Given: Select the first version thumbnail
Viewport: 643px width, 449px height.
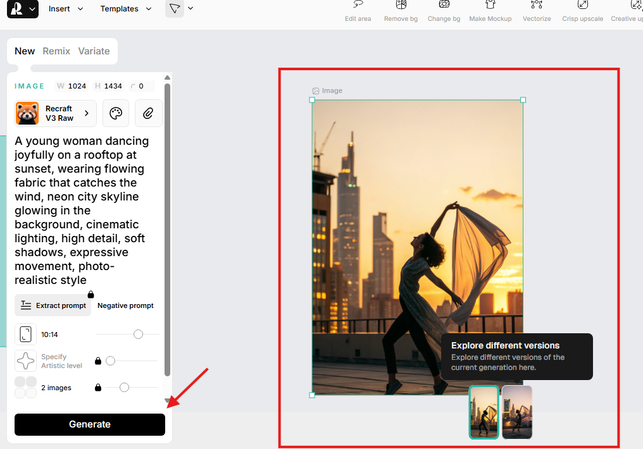Looking at the screenshot, I should pyautogui.click(x=484, y=412).
